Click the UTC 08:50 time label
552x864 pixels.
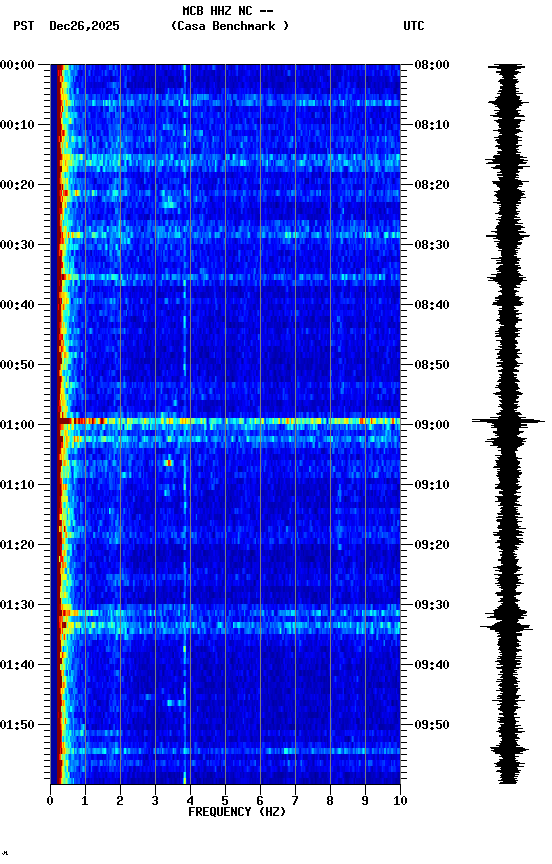pos(432,365)
